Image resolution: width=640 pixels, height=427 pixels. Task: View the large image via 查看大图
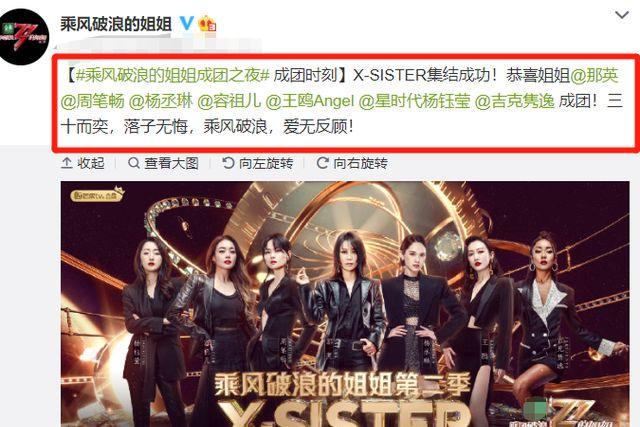click(163, 163)
